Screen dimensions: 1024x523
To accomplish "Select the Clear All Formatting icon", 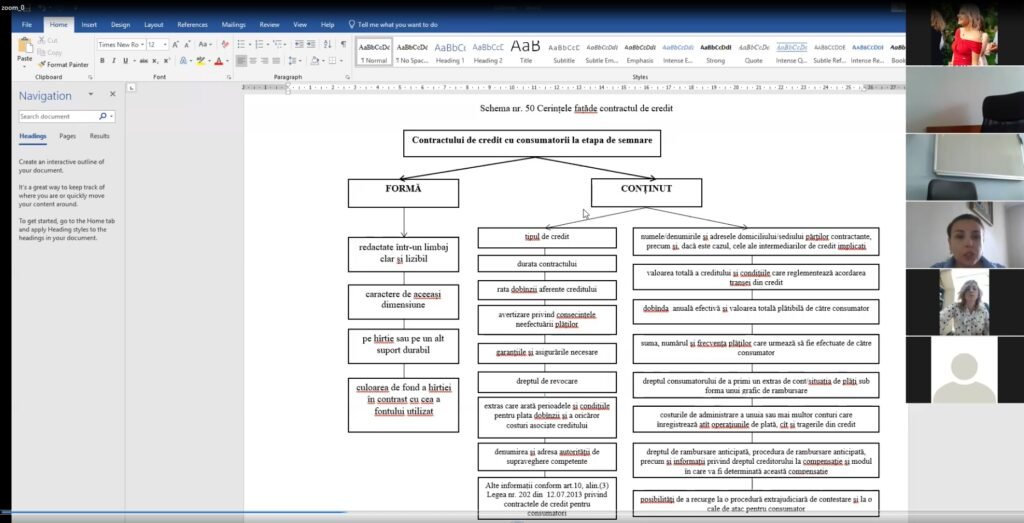I will [225, 44].
